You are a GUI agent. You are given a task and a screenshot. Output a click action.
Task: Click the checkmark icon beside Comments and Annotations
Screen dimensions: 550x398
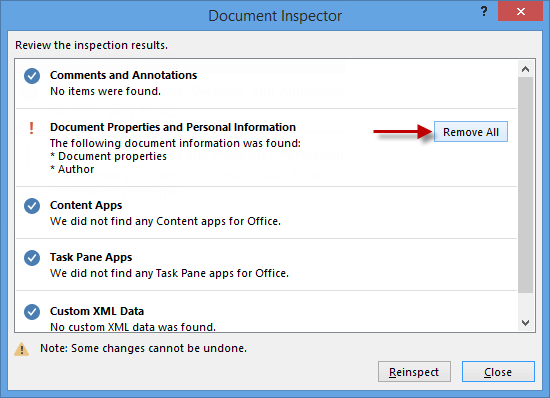click(32, 76)
